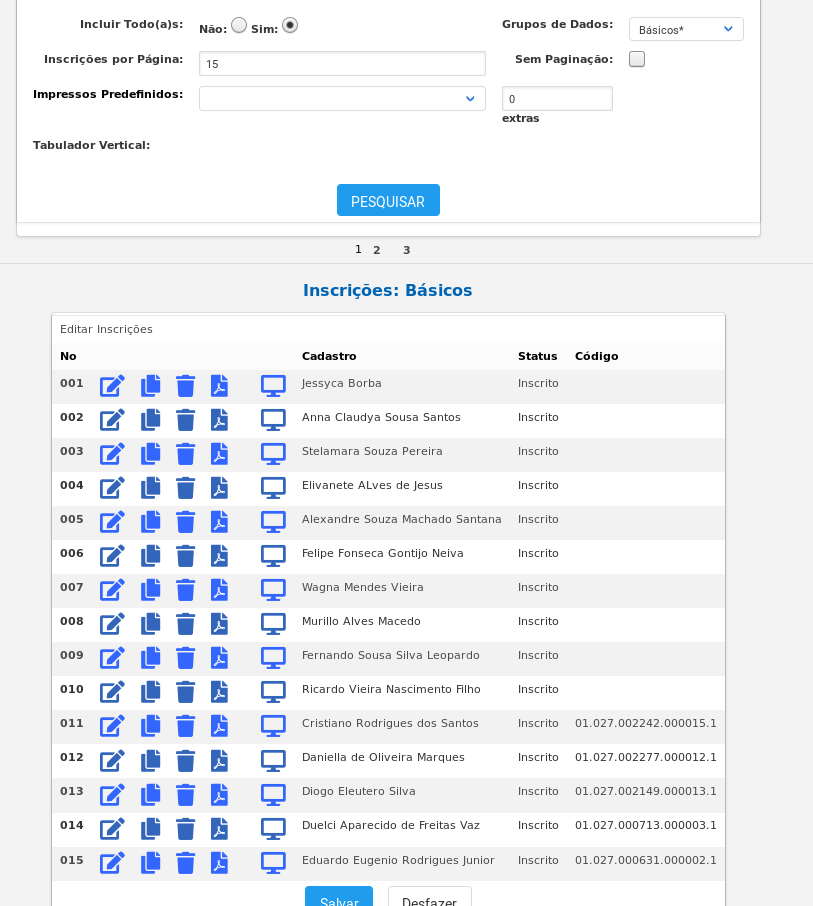Copy the Daniella de Oliveira Marques row
The image size is (813, 906).
pos(151,760)
